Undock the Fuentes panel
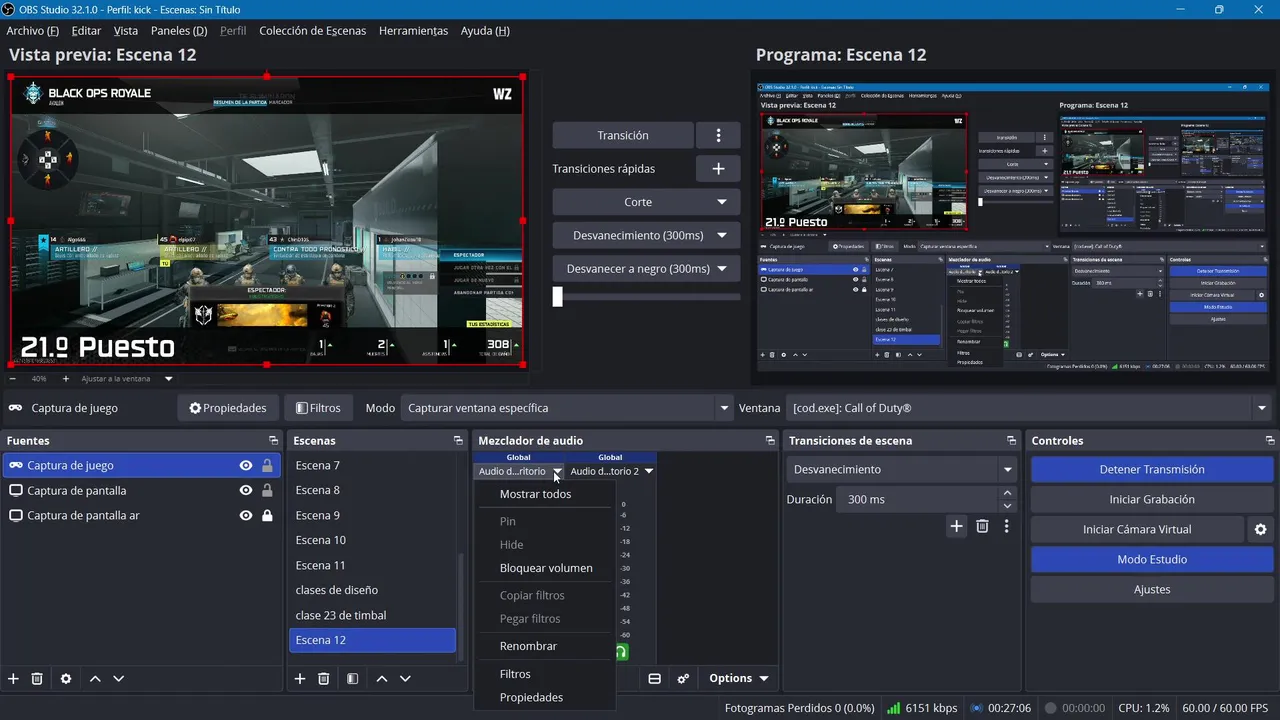 (x=273, y=440)
